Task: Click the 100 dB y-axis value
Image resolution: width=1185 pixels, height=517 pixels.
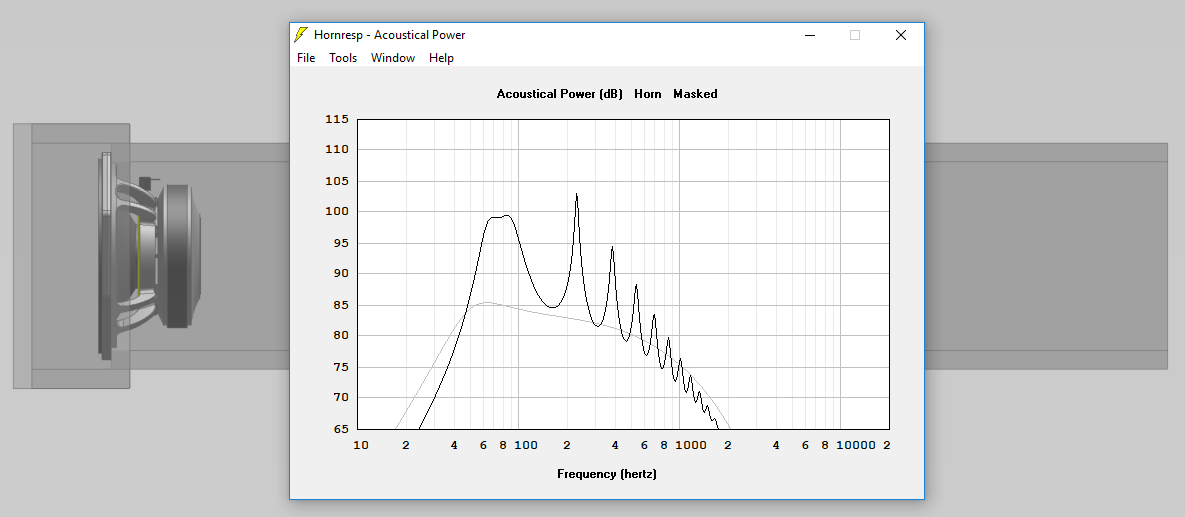Action: [337, 212]
